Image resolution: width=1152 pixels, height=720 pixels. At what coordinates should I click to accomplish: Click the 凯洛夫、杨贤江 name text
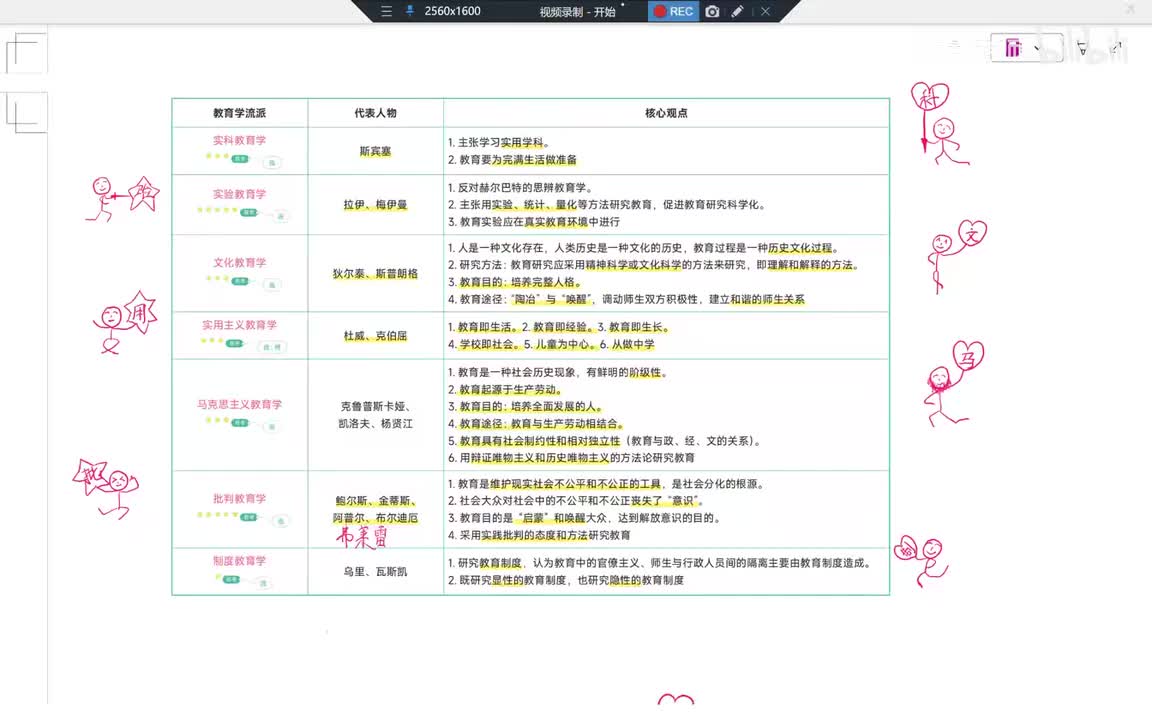click(x=375, y=423)
